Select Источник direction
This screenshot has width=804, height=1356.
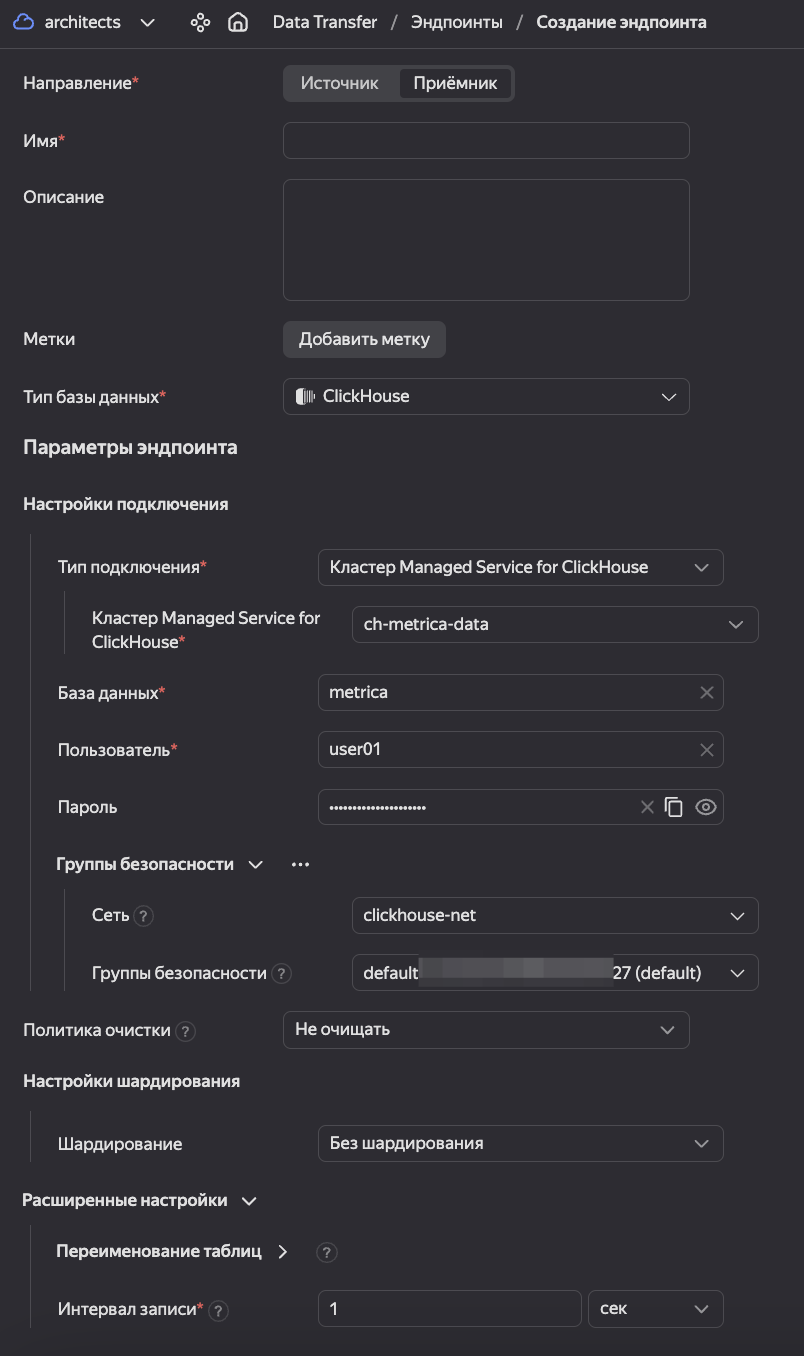(x=340, y=83)
